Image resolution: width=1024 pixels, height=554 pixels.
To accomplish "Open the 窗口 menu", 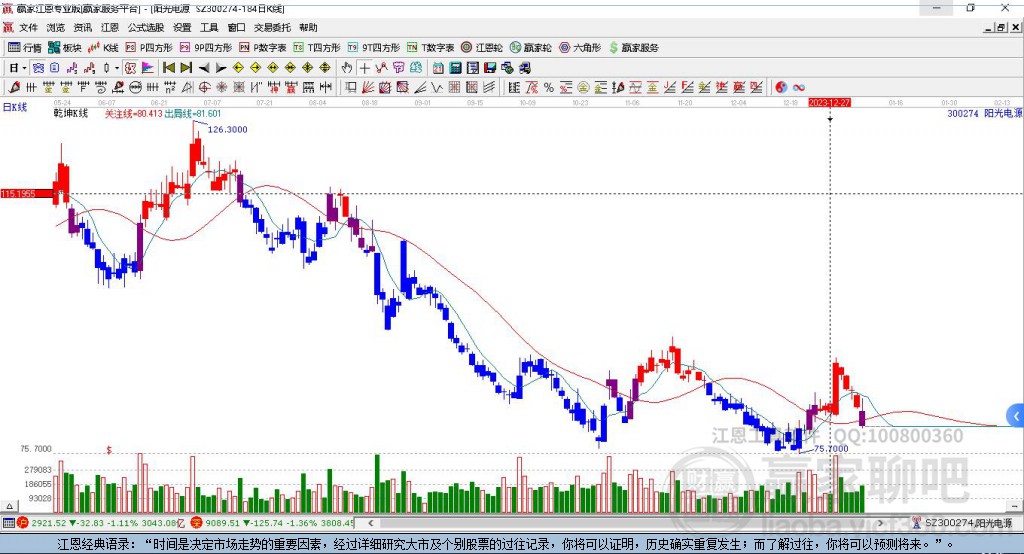I will point(236,27).
